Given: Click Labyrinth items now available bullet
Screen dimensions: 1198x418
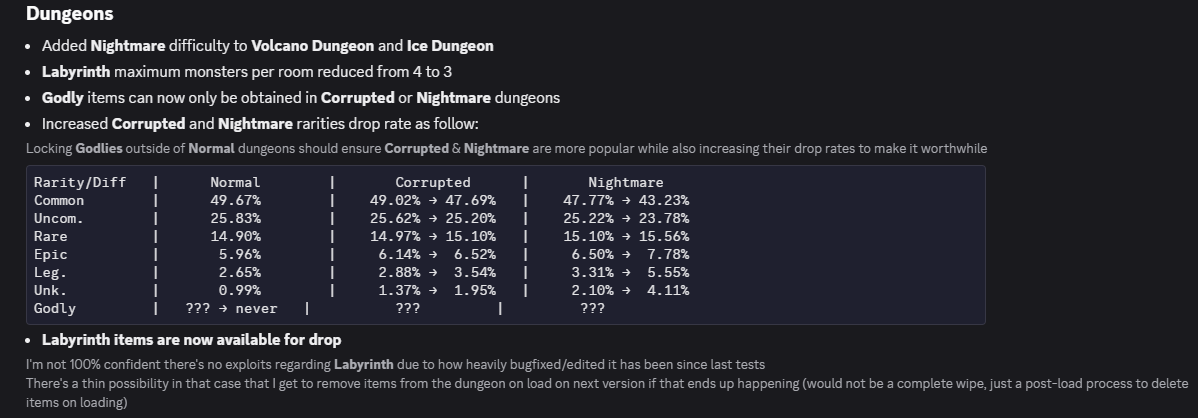Looking at the screenshot, I should (192, 339).
